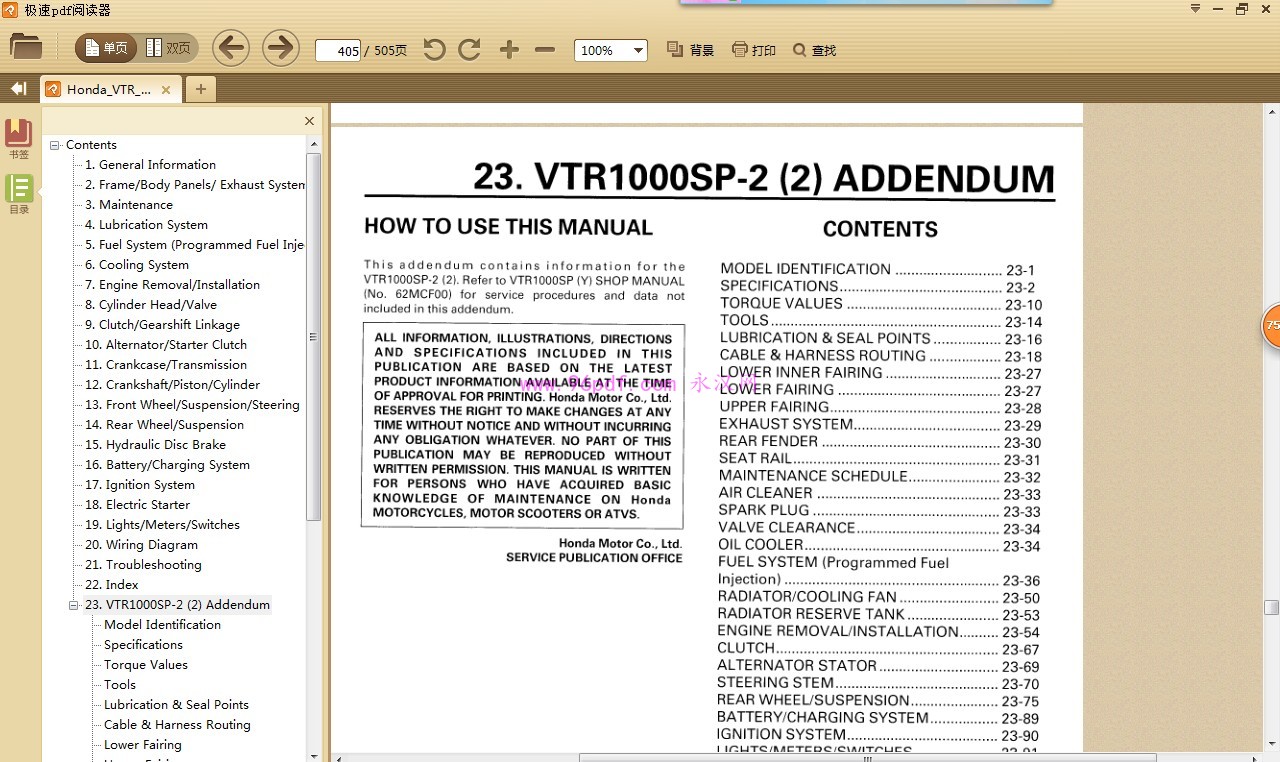Open 19. Lights/Meters/Switches
This screenshot has width=1280, height=762.
tap(162, 525)
